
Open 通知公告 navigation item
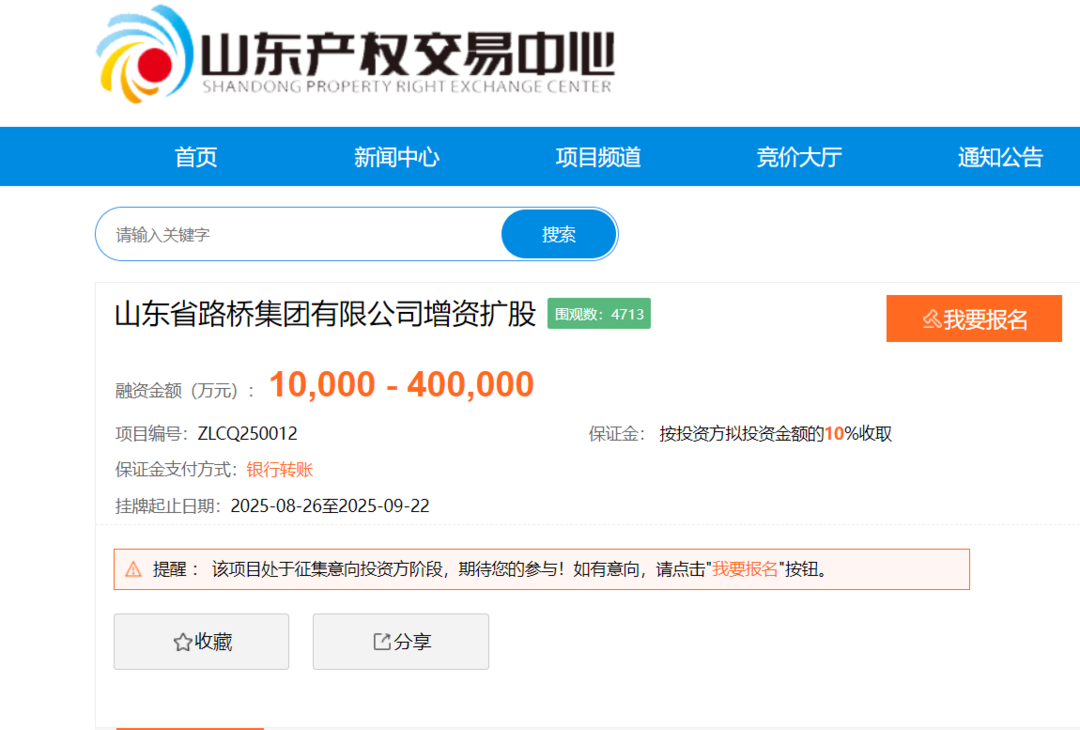click(x=1000, y=157)
